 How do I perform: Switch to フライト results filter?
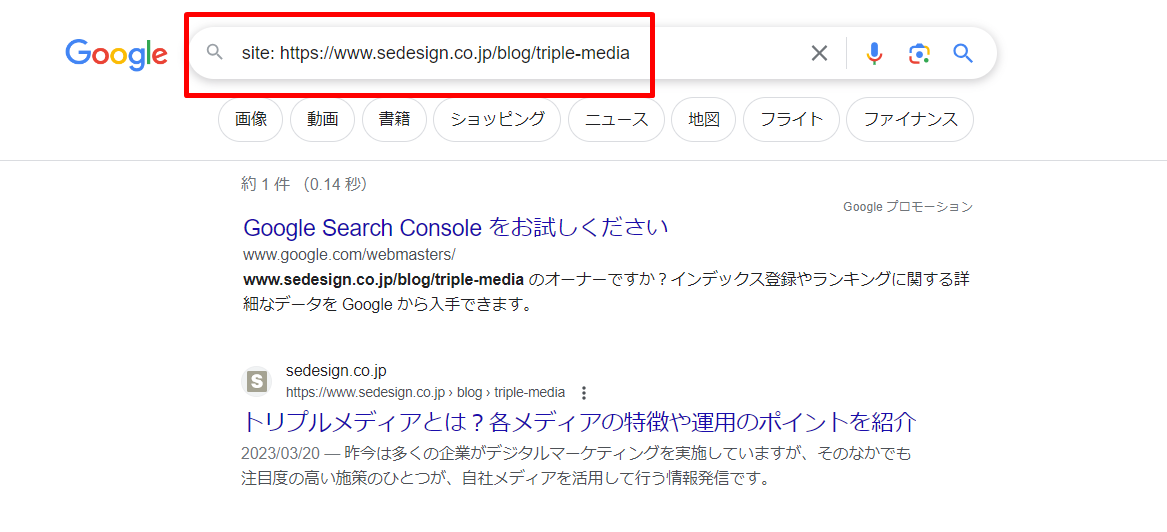[791, 119]
